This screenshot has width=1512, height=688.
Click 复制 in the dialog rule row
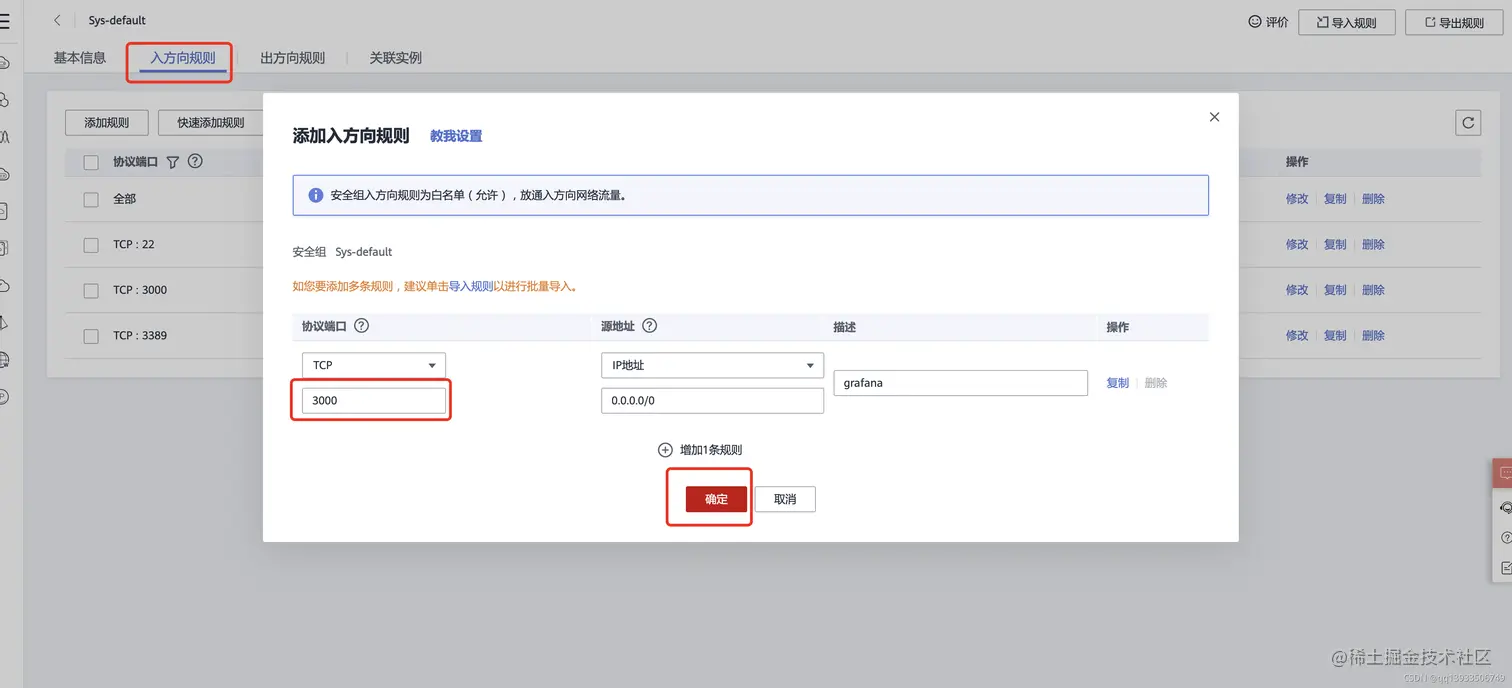coord(1118,383)
